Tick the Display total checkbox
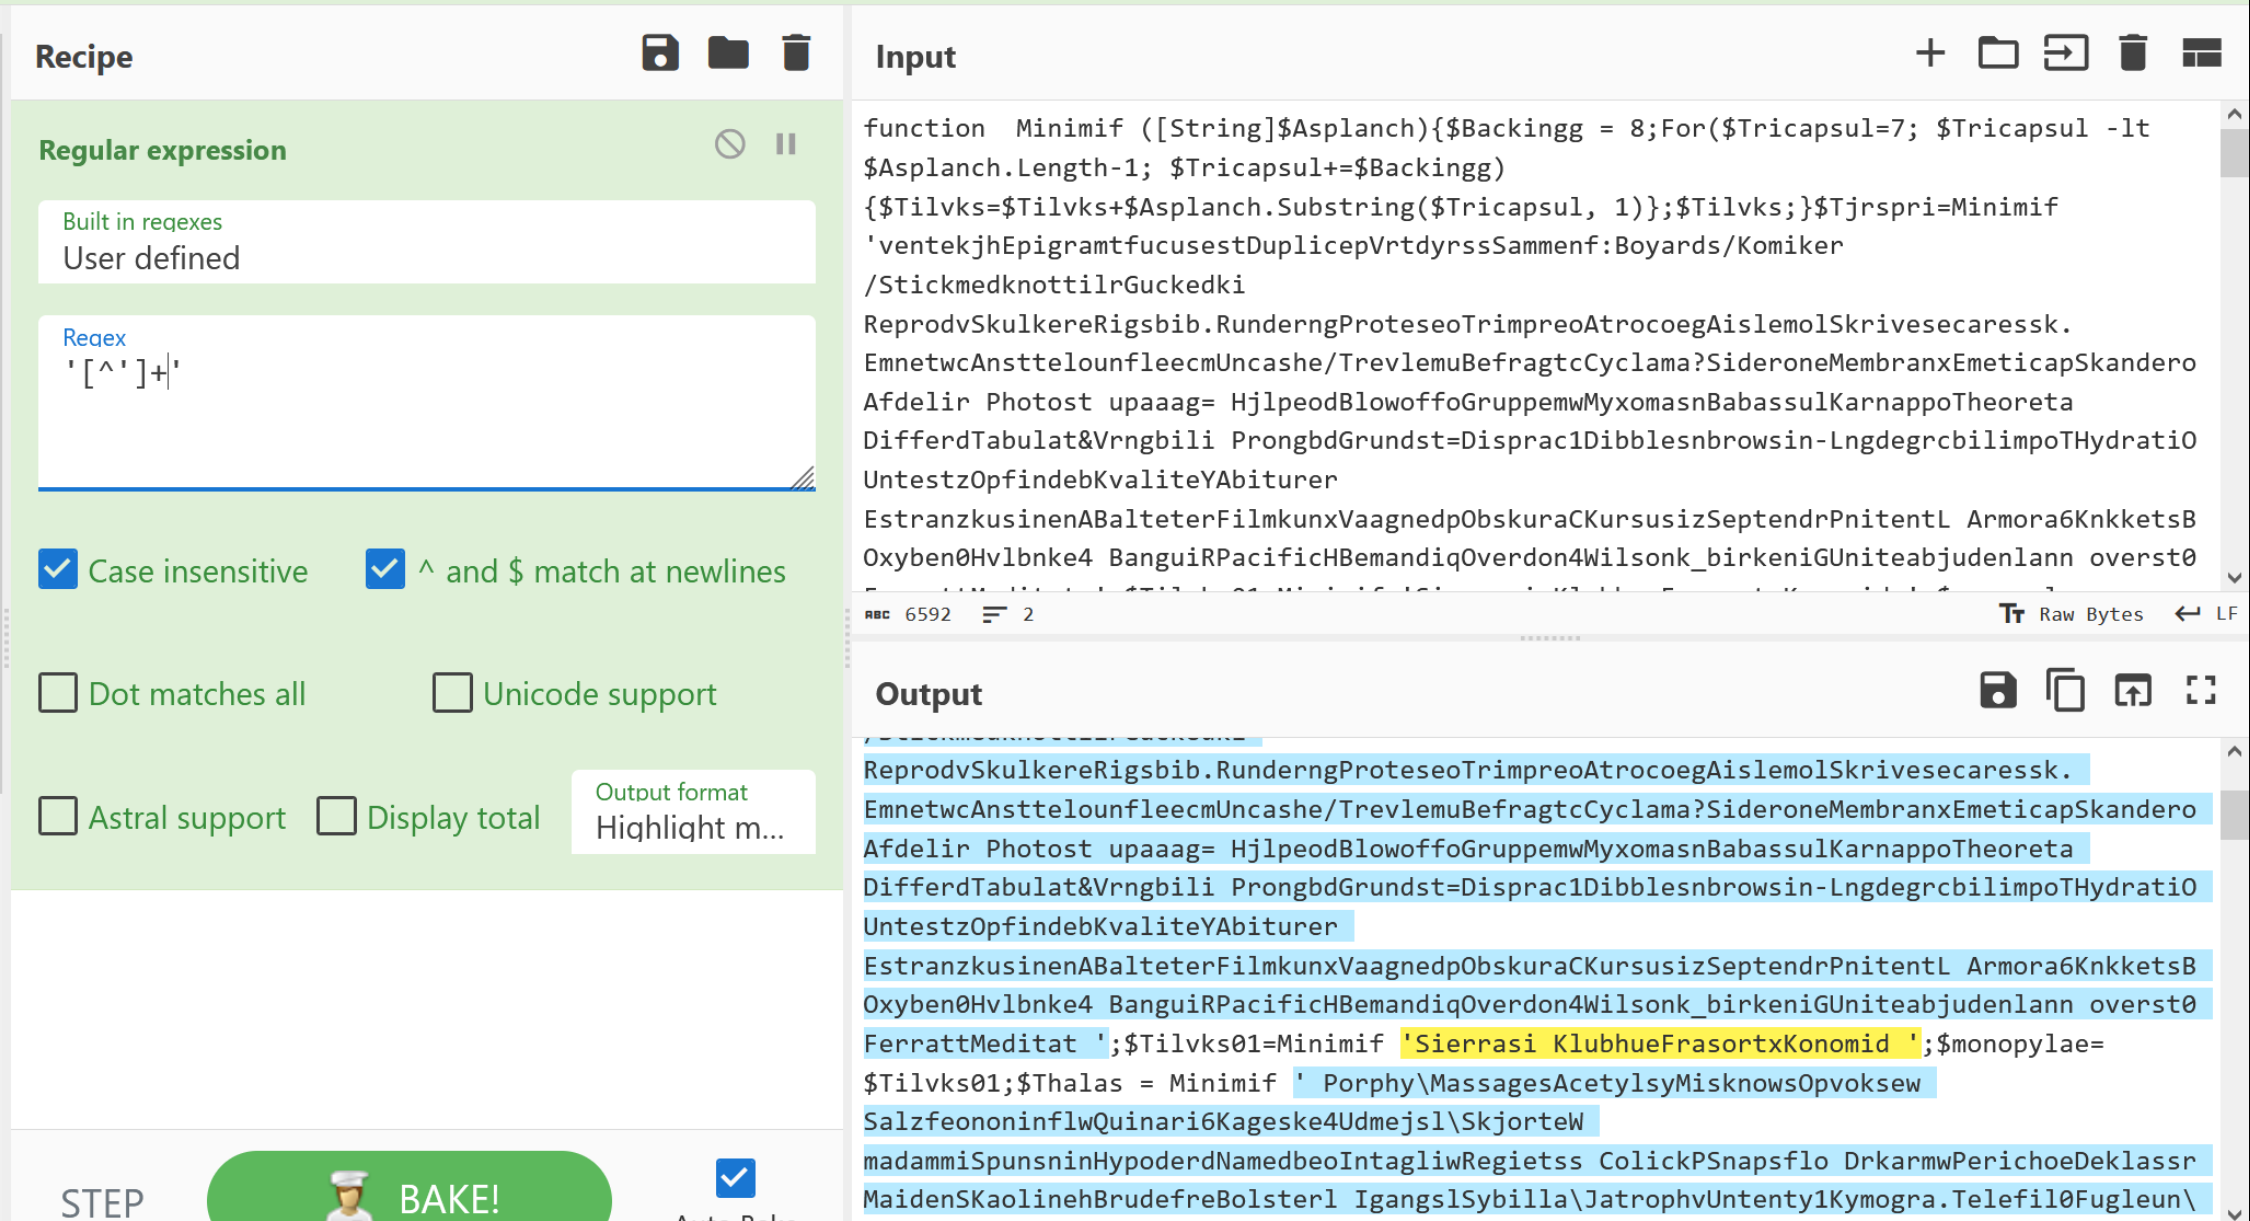The width and height of the screenshot is (2250, 1221). point(336,816)
